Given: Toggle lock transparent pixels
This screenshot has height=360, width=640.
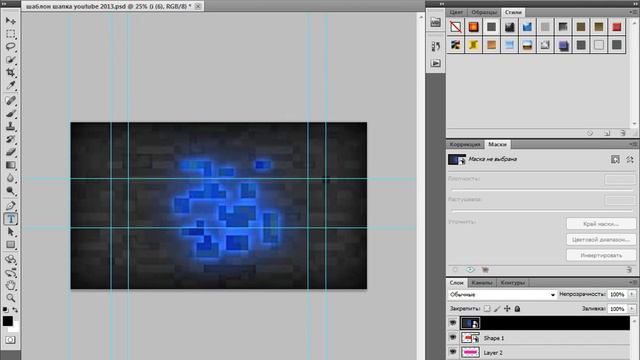Looking at the screenshot, I should (x=487, y=309).
